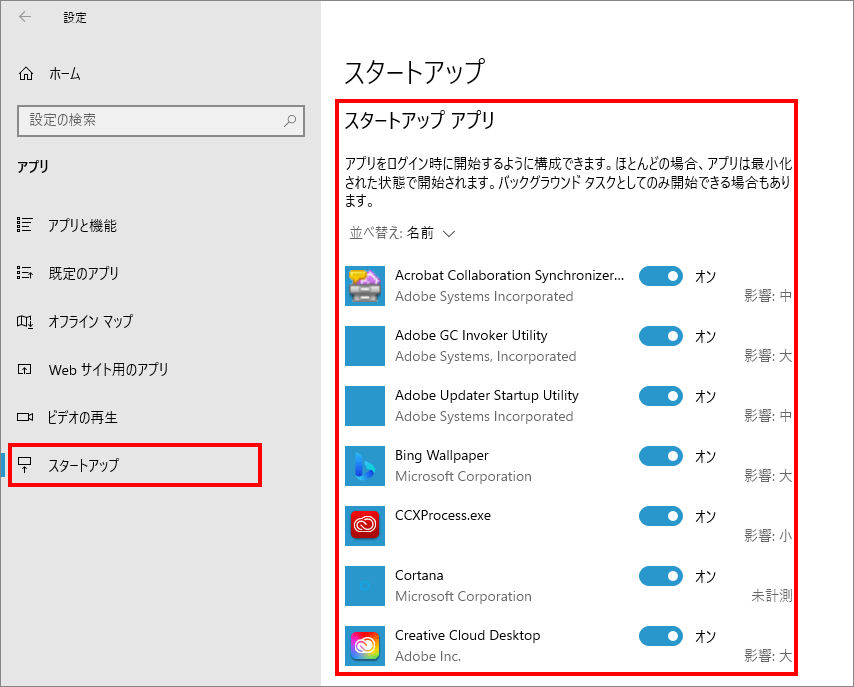Image resolution: width=854 pixels, height=687 pixels.
Task: Select ビデオの再生 in sidebar
Action: [82, 417]
